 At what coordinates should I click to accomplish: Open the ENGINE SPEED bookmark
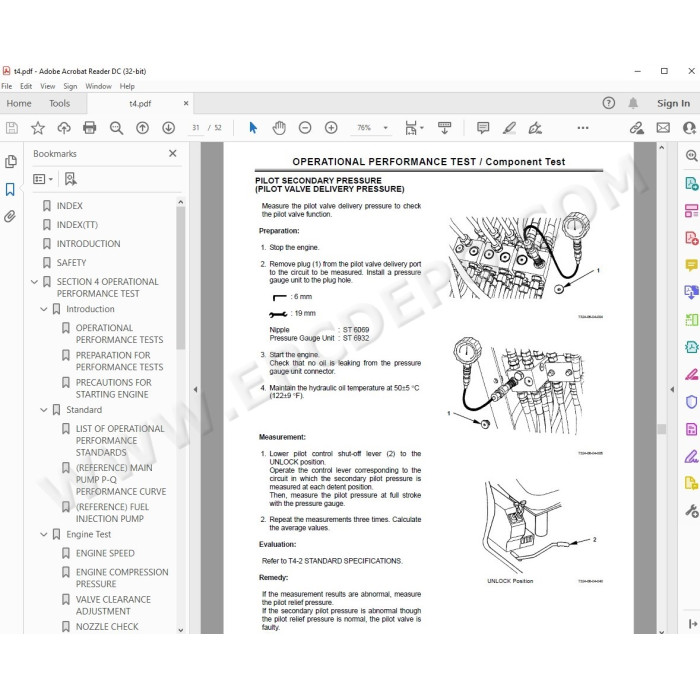click(x=105, y=554)
